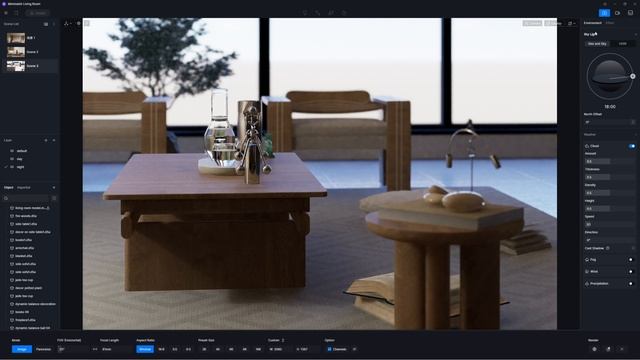The height and width of the screenshot is (360, 640).
Task: Click the Cloud weather icon
Action: coord(587,146)
